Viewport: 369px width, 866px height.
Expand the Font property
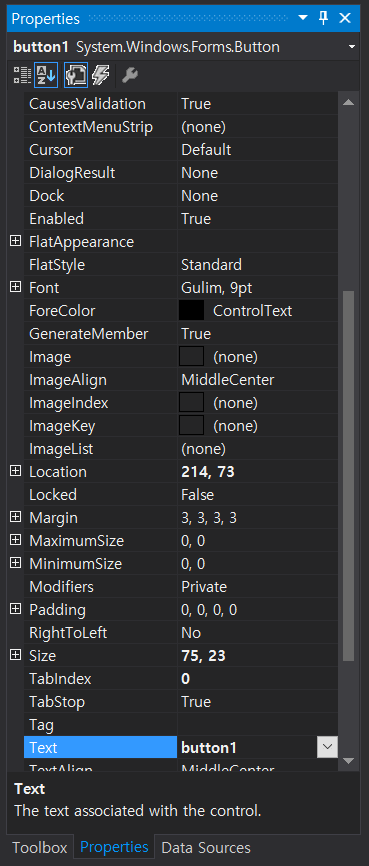15,287
